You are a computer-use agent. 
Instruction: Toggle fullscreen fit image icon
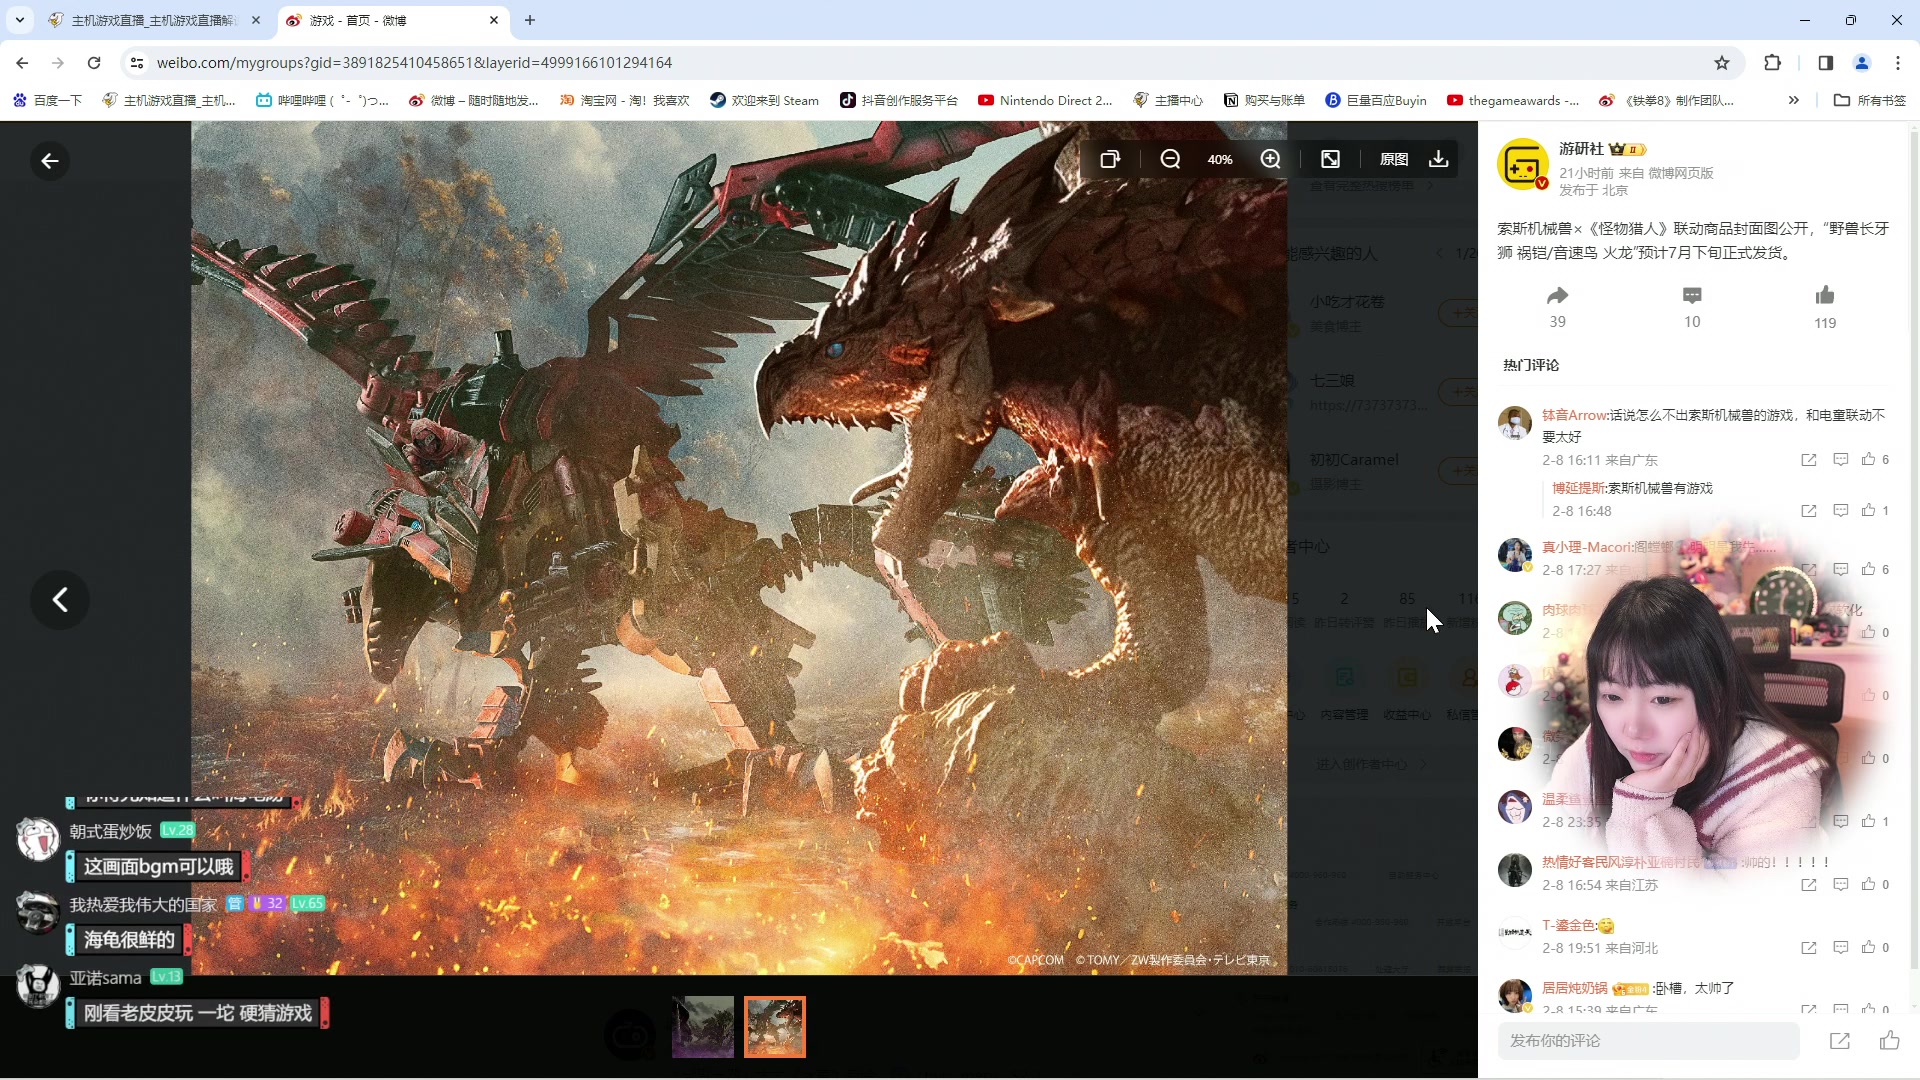(1330, 159)
